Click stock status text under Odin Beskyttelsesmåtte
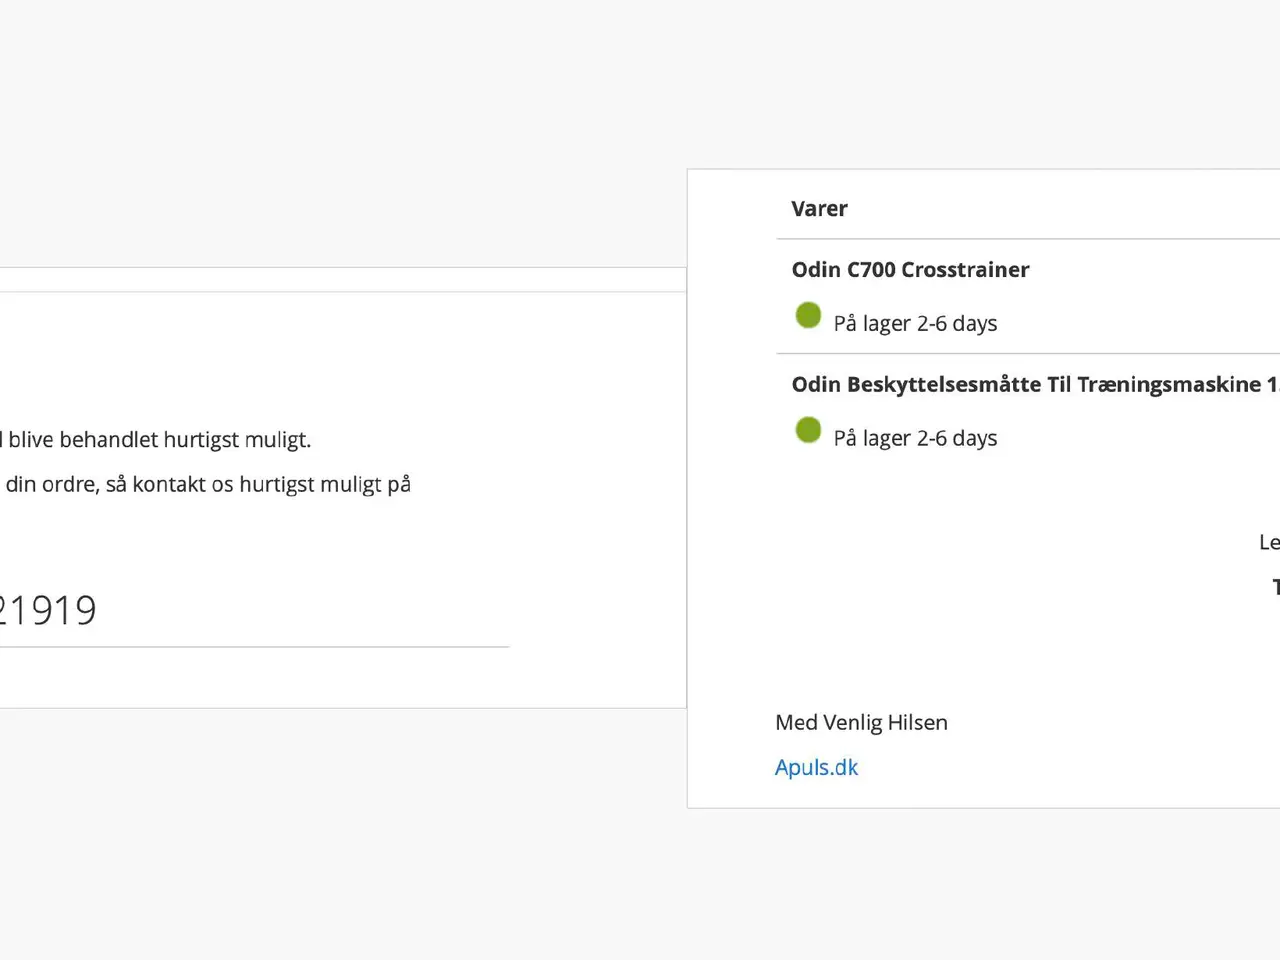This screenshot has height=960, width=1280. pyautogui.click(x=915, y=439)
